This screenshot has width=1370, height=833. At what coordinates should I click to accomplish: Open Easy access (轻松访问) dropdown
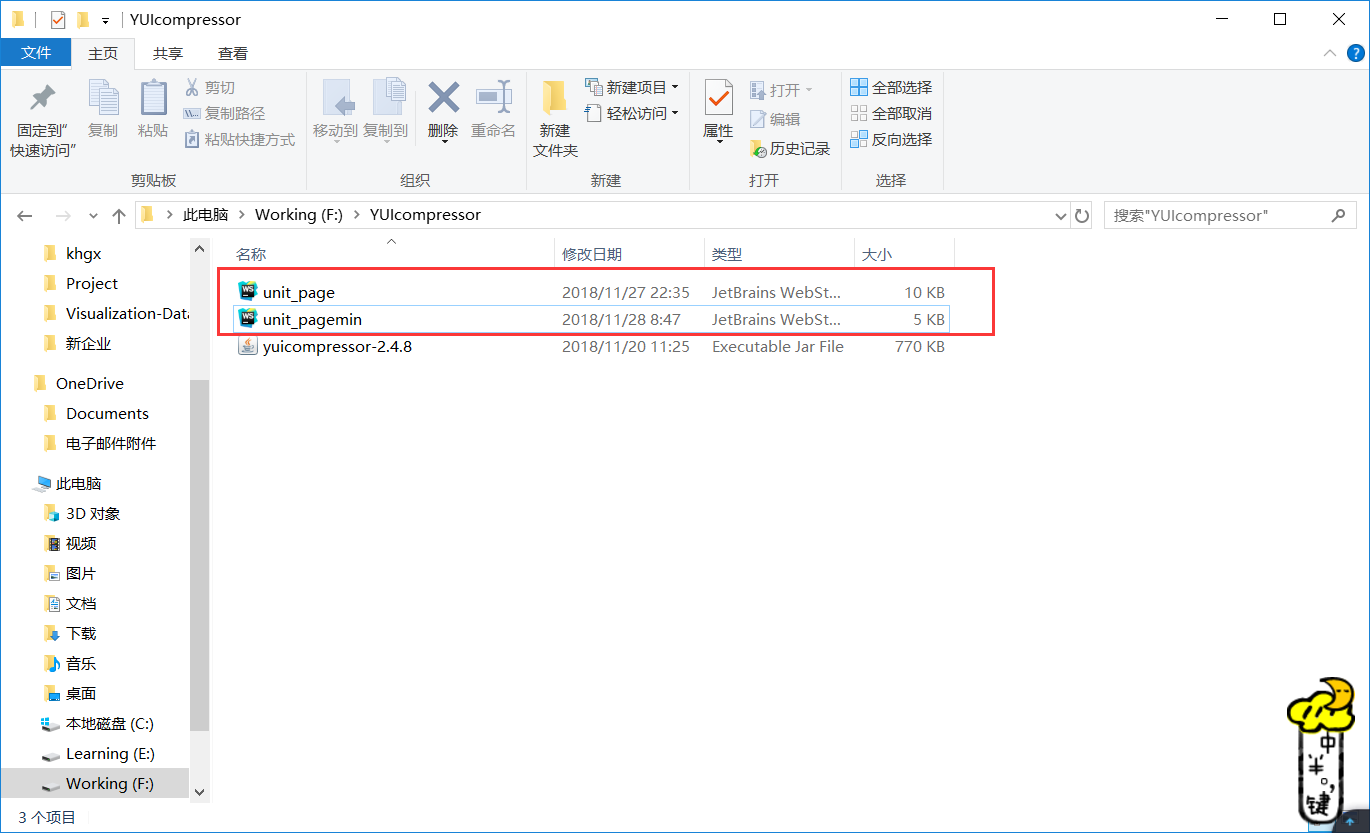(x=675, y=113)
